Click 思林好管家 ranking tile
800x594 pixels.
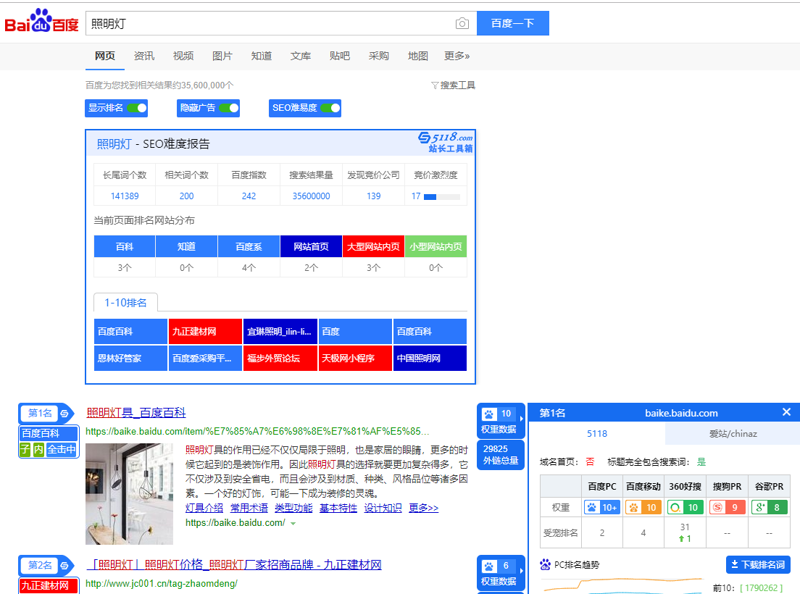click(131, 358)
